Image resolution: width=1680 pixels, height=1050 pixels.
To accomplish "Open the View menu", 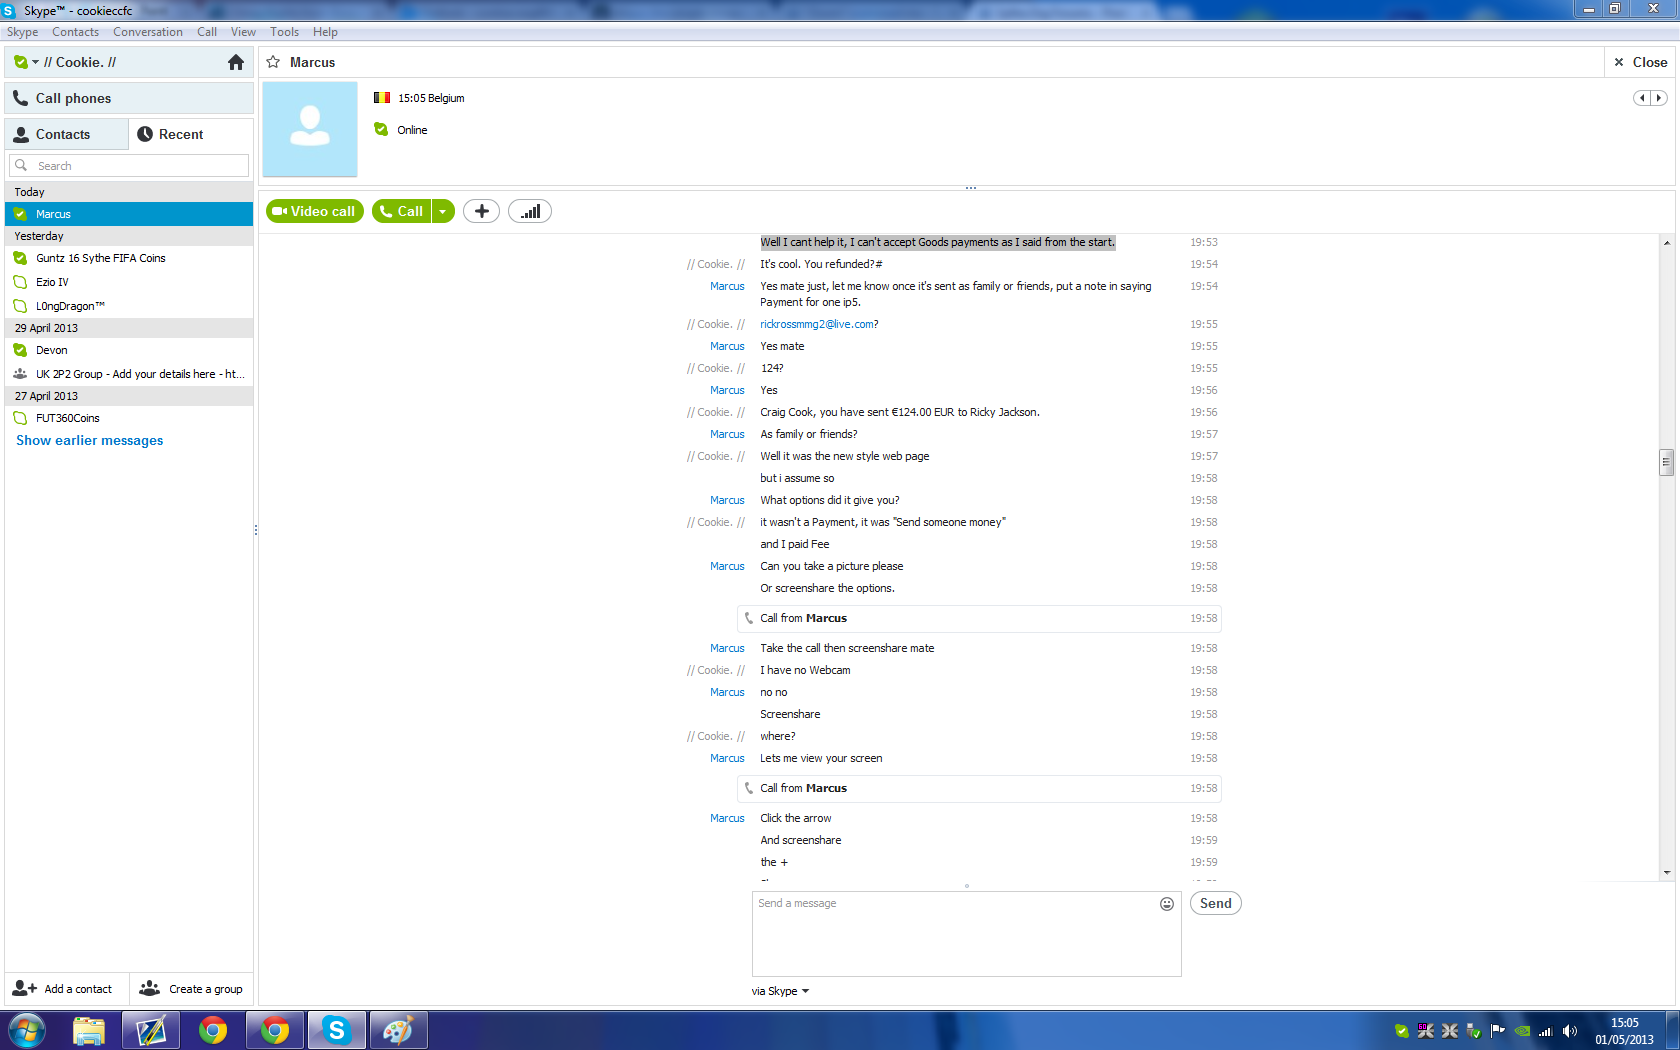I will click(x=244, y=32).
